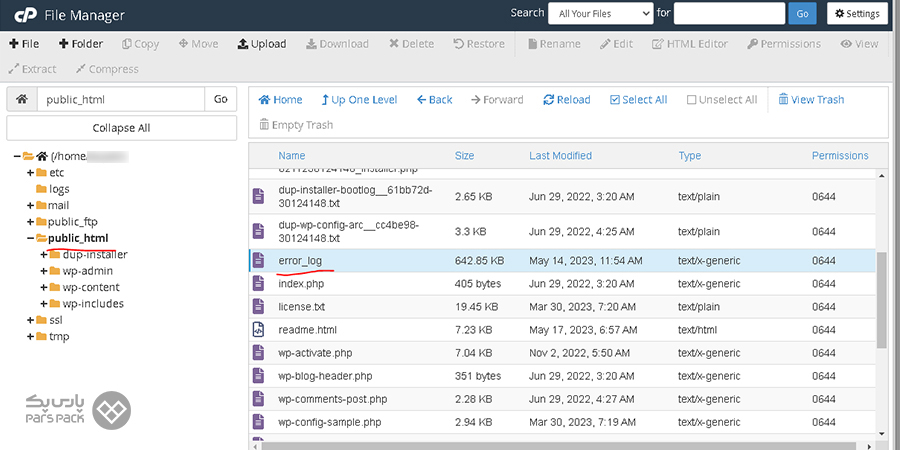Reload the file listing
This screenshot has width=900, height=450.
point(567,99)
